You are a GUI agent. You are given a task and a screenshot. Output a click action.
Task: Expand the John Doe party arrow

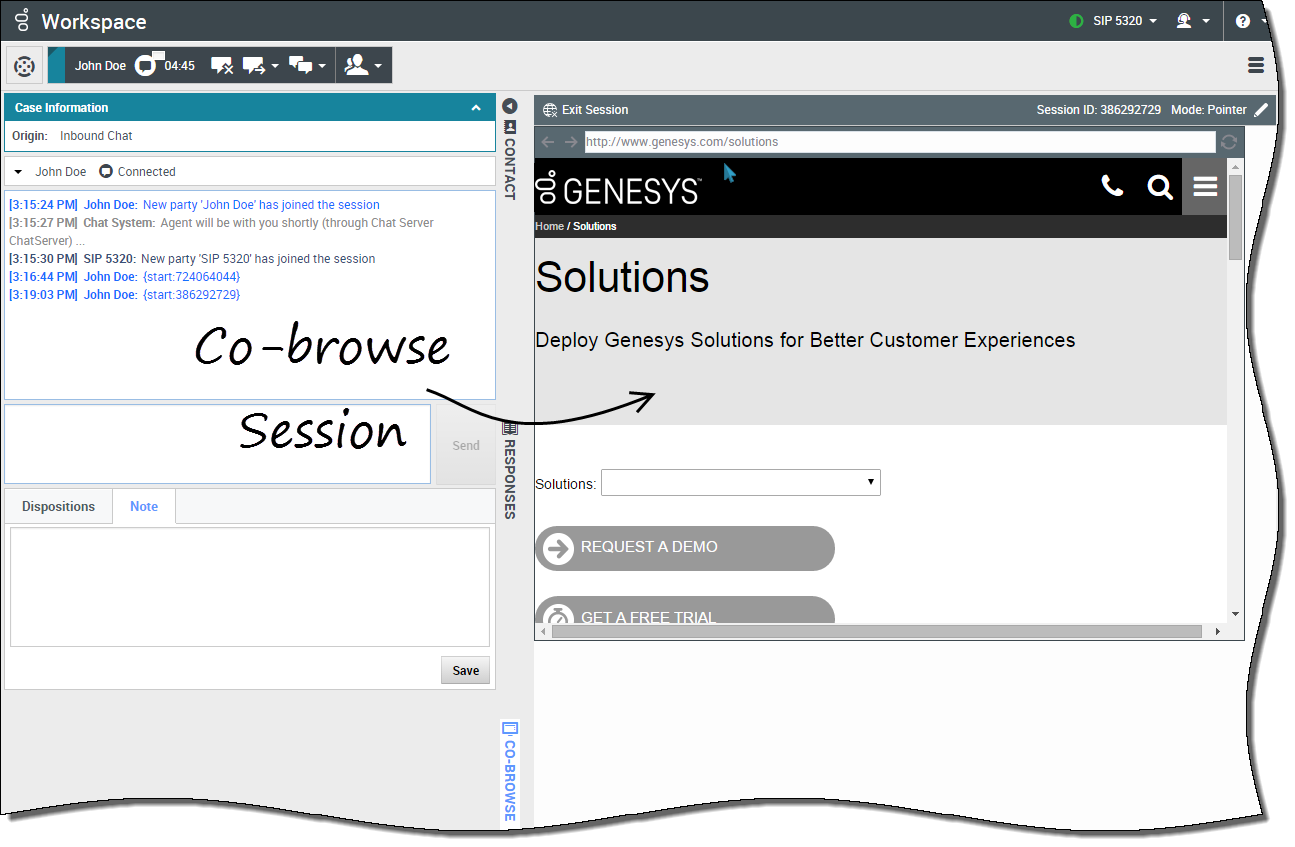coord(18,172)
